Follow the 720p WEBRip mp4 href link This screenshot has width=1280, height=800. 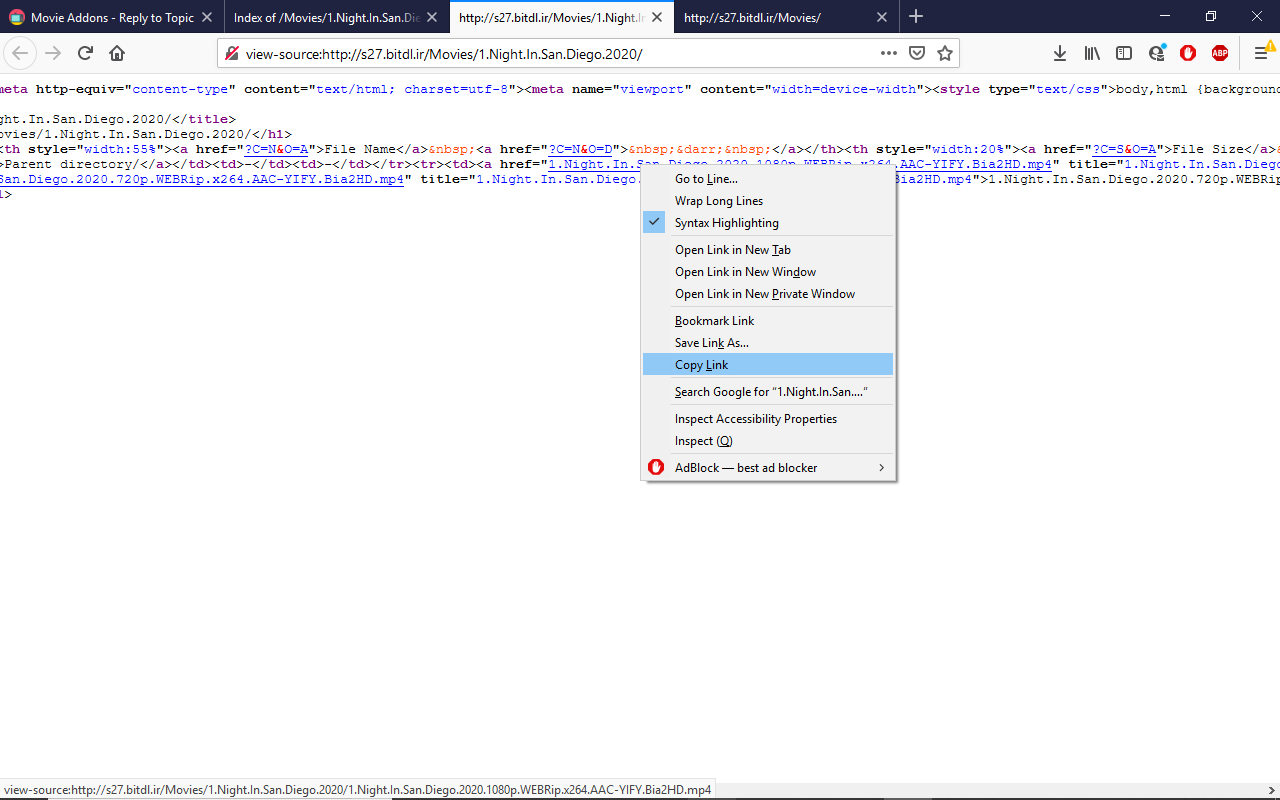pyautogui.click(x=202, y=180)
